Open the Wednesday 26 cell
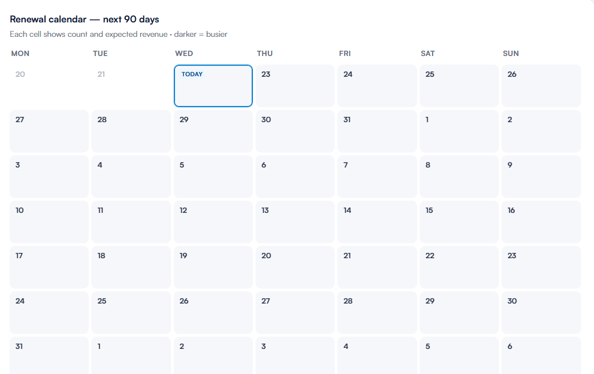Image resolution: width=594 pixels, height=374 pixels. [213, 313]
